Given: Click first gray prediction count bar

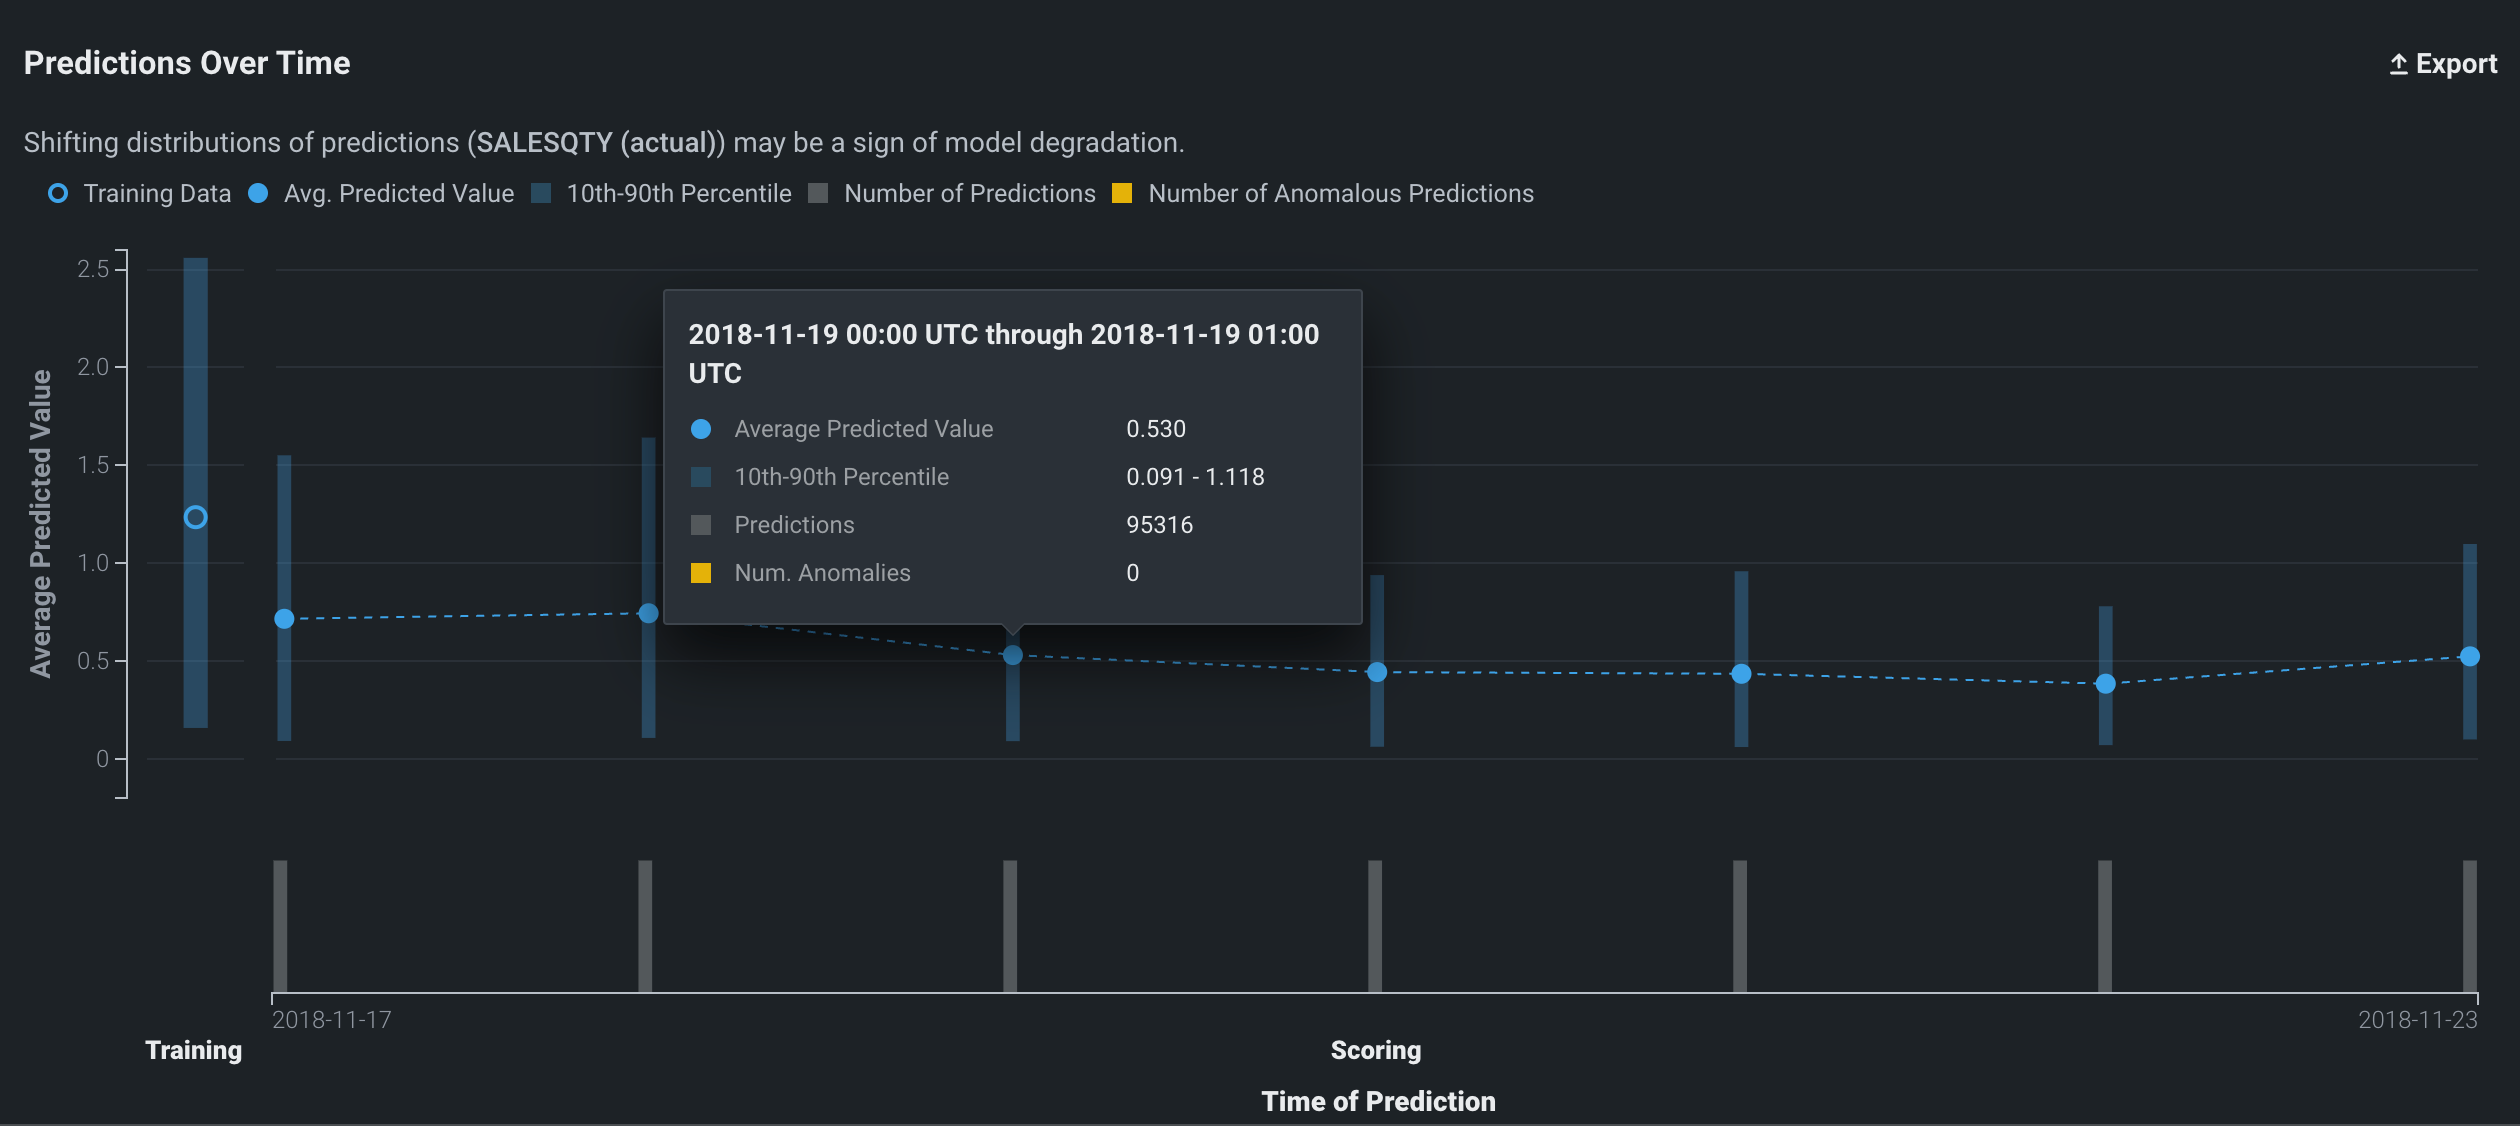Looking at the screenshot, I should tap(280, 925).
